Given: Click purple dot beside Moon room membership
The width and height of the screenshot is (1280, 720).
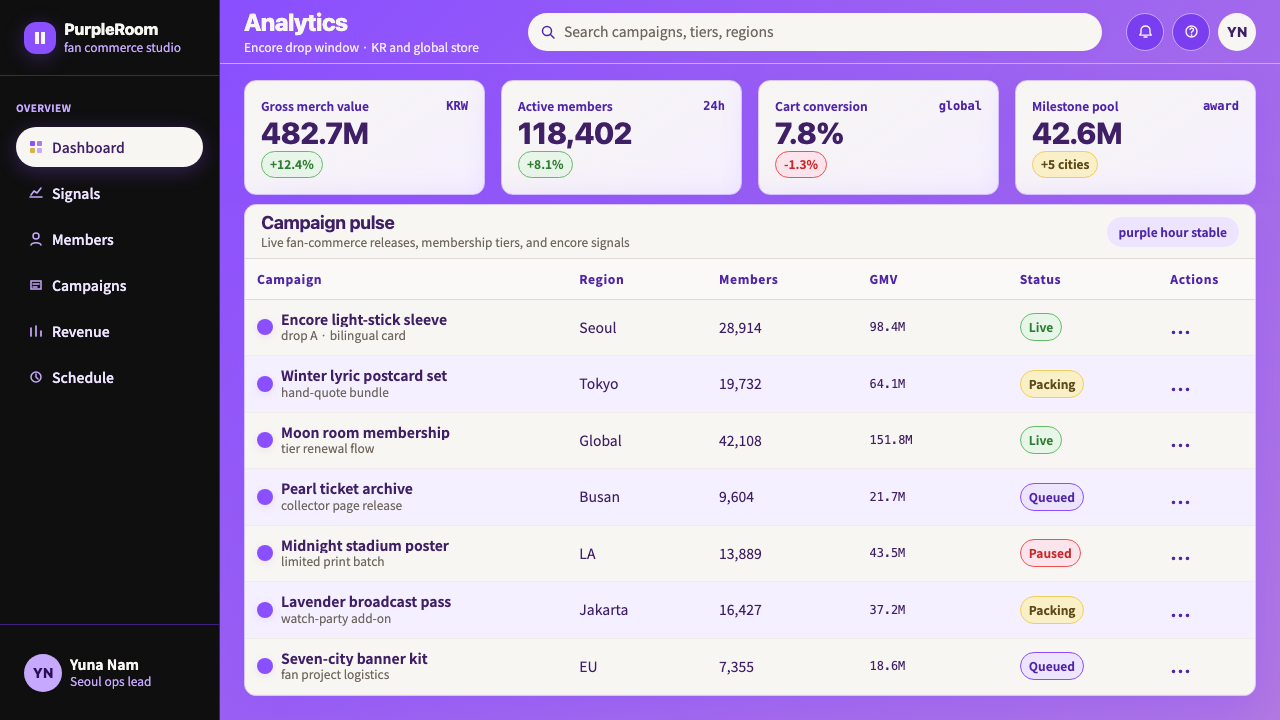Looking at the screenshot, I should pos(265,440).
